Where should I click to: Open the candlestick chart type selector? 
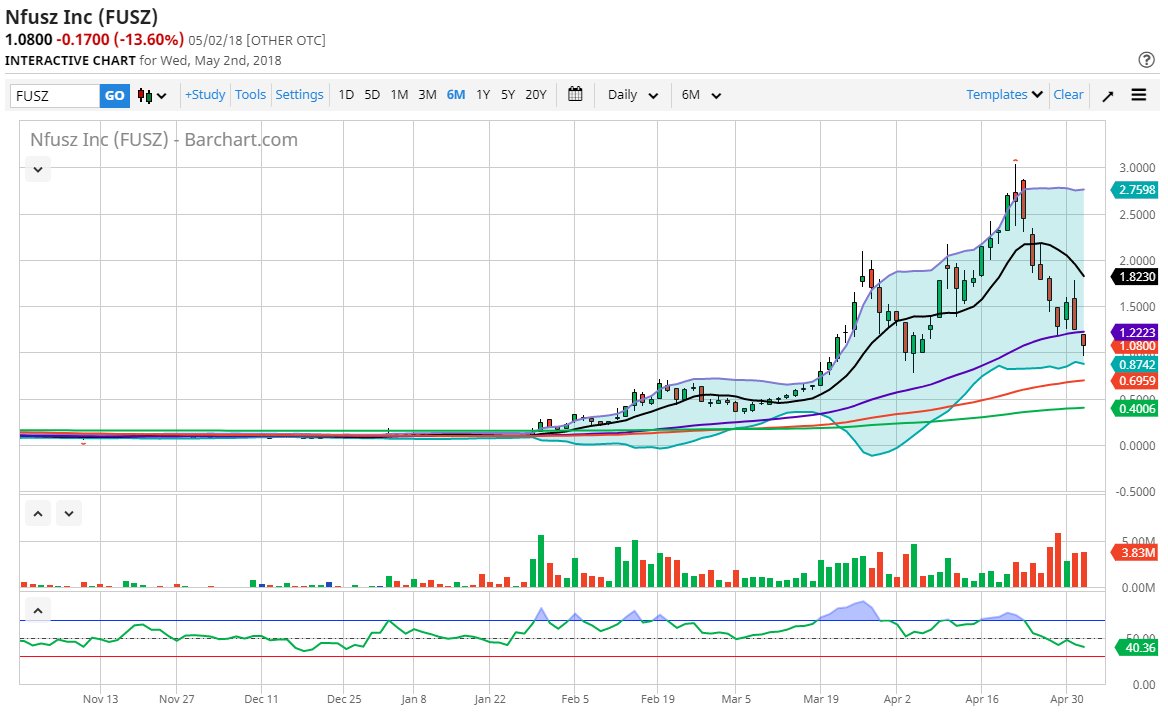[x=152, y=95]
